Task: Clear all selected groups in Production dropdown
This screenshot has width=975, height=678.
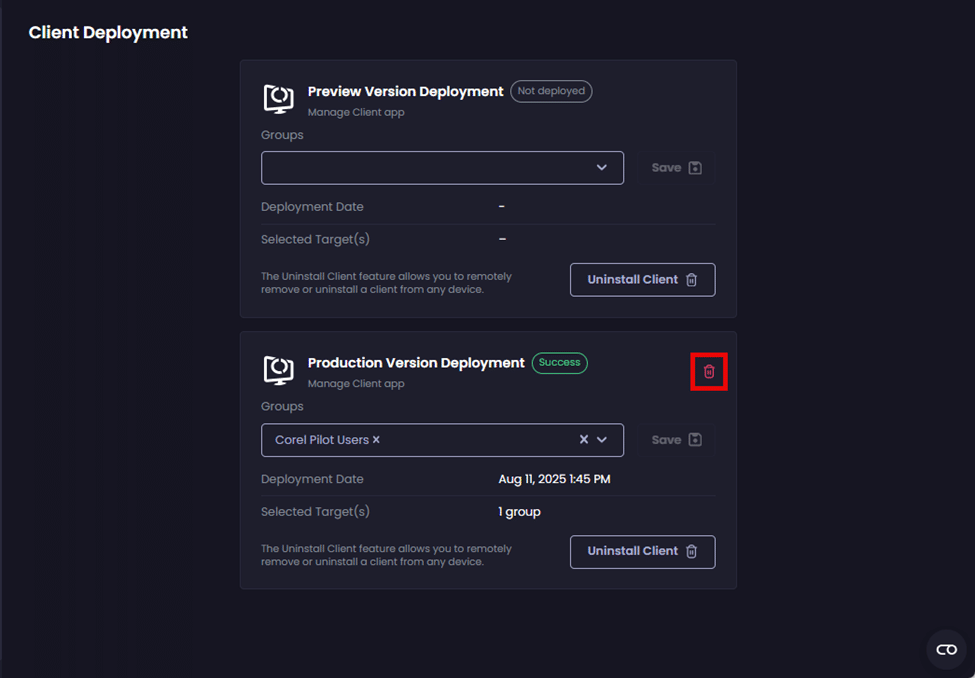Action: 584,440
